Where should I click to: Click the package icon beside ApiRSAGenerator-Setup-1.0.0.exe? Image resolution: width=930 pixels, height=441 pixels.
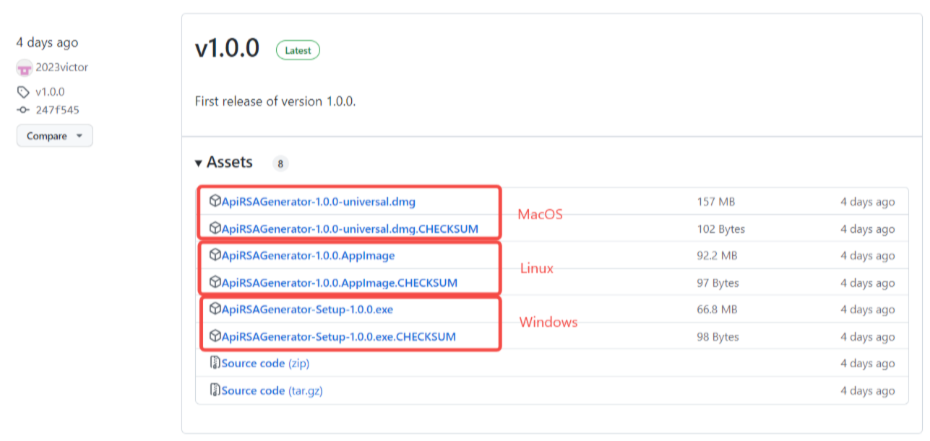point(215,310)
